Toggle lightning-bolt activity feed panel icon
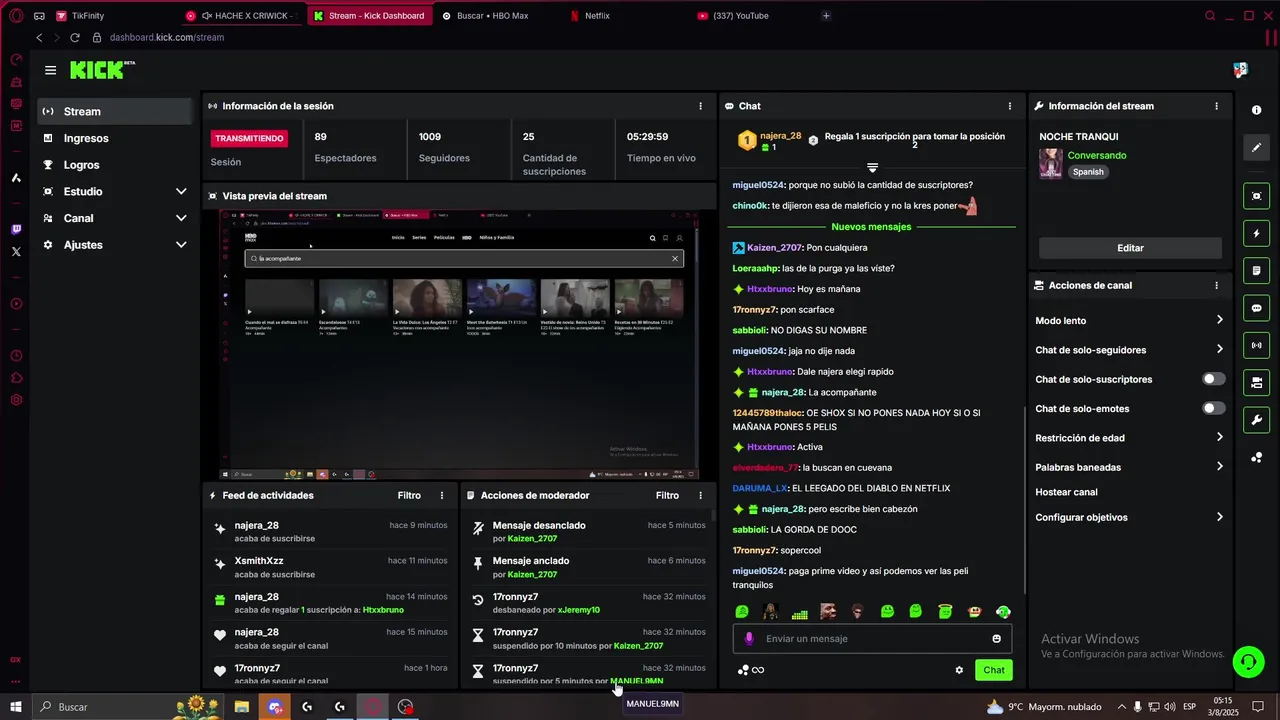This screenshot has width=1280, height=720. tap(1257, 234)
